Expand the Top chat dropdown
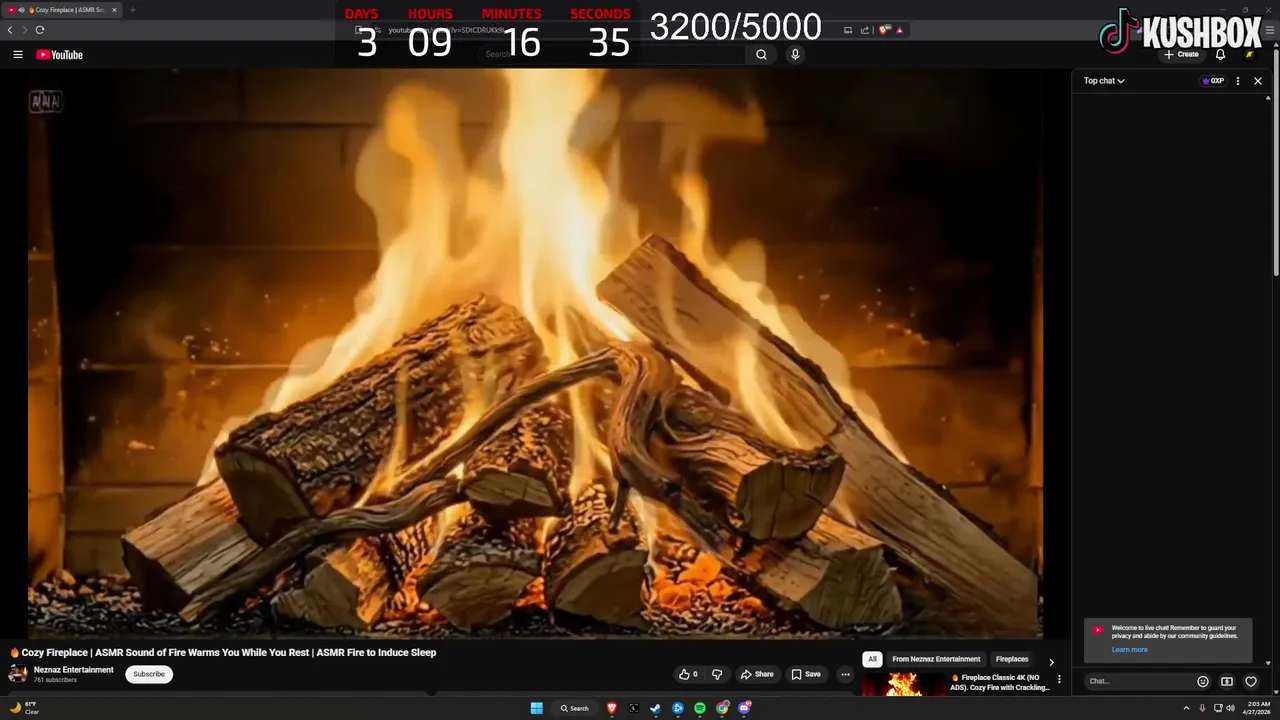The height and width of the screenshot is (720, 1280). click(1104, 81)
